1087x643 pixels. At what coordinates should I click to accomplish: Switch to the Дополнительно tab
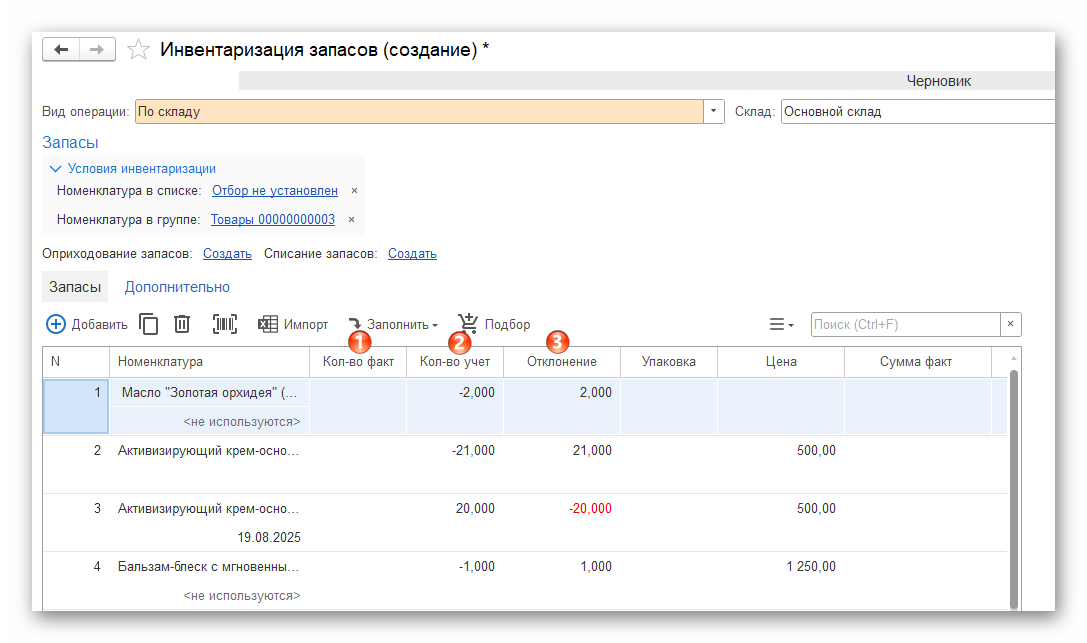[177, 287]
